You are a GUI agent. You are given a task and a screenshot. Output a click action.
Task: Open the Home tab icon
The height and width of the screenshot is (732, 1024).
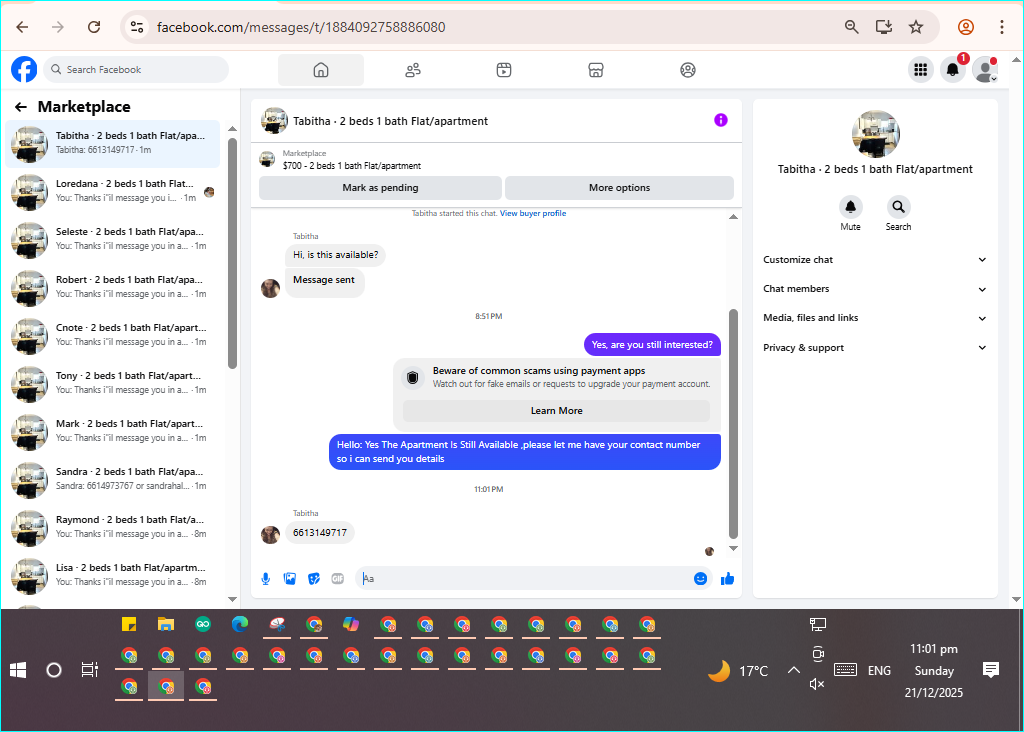[321, 70]
